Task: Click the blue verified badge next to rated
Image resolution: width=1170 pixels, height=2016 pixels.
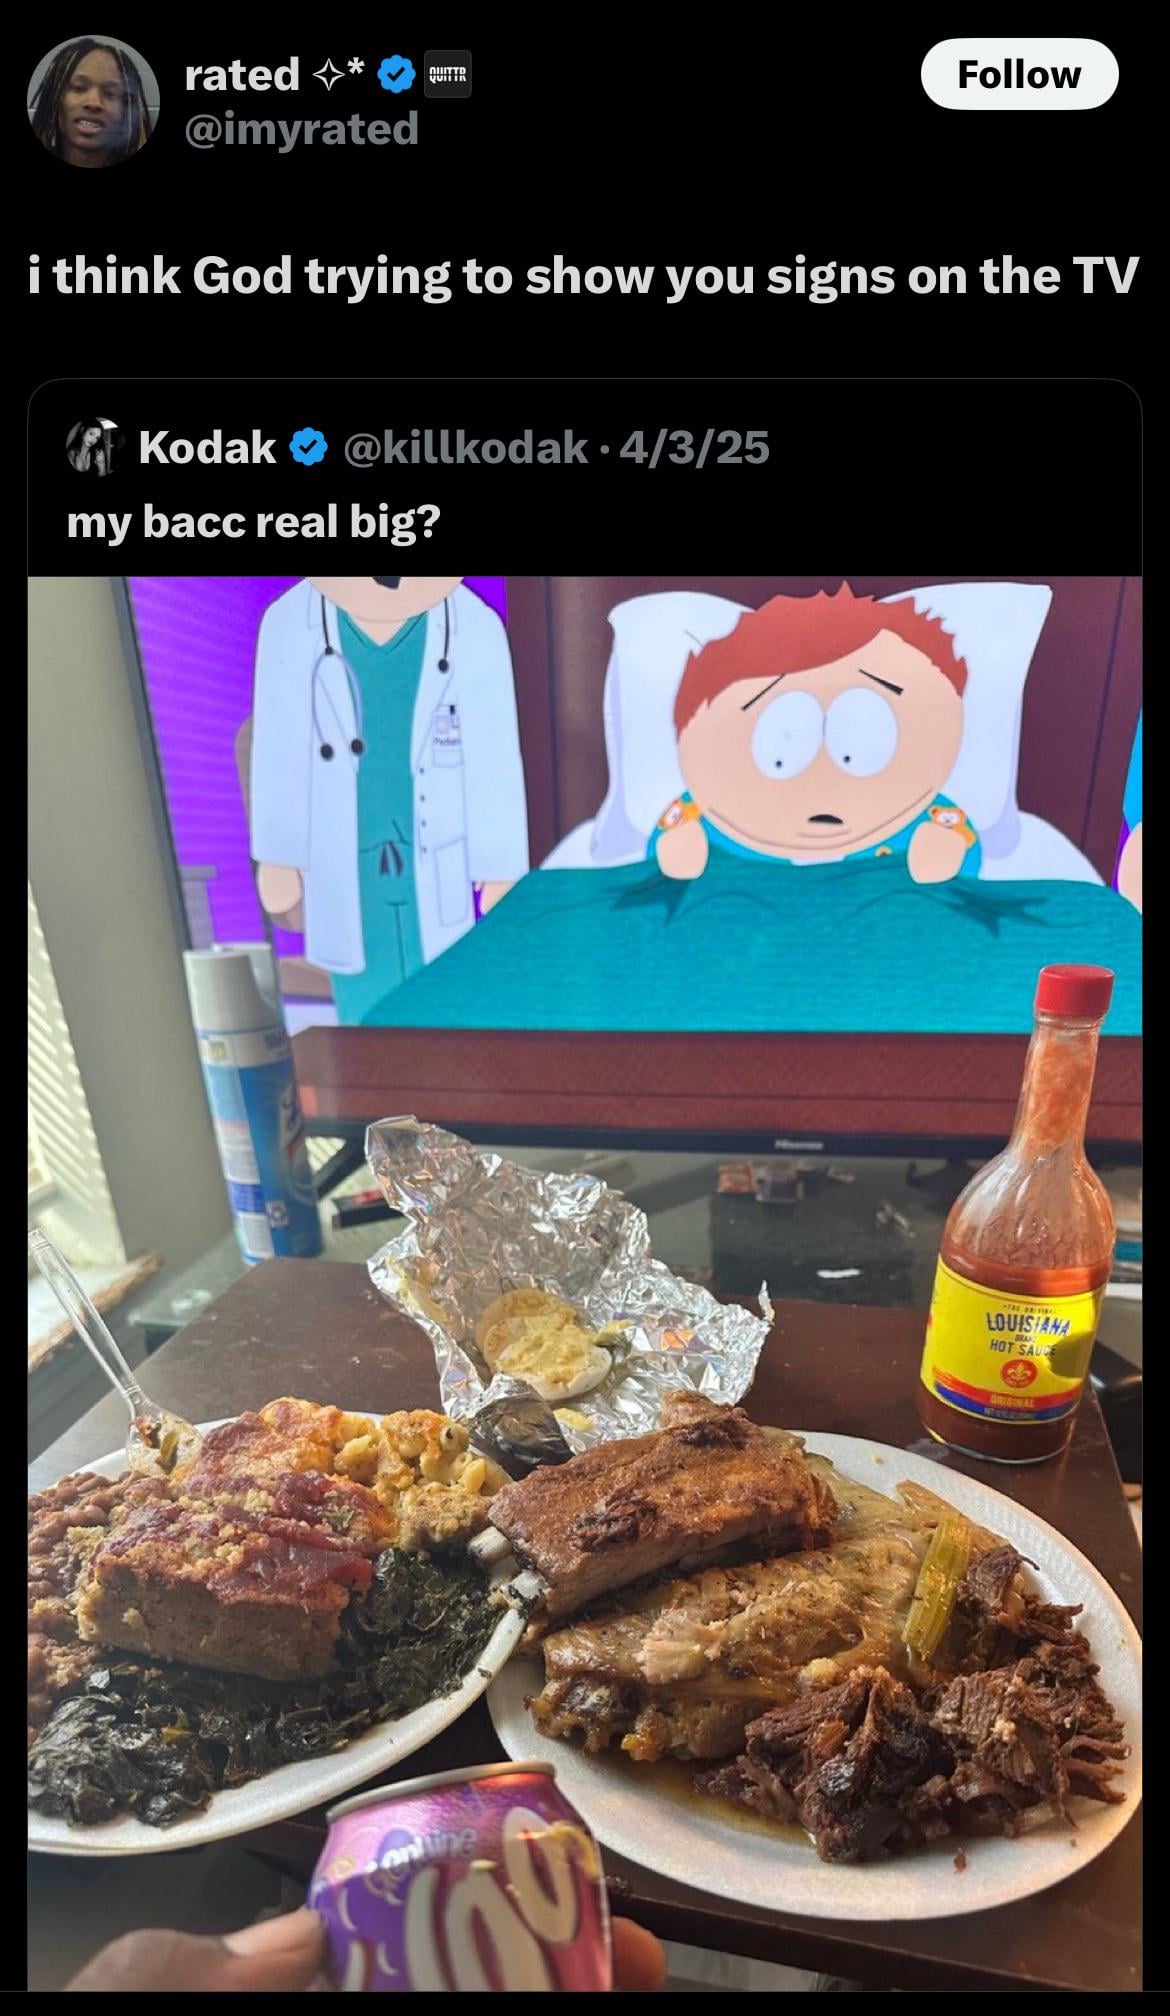Action: (396, 74)
